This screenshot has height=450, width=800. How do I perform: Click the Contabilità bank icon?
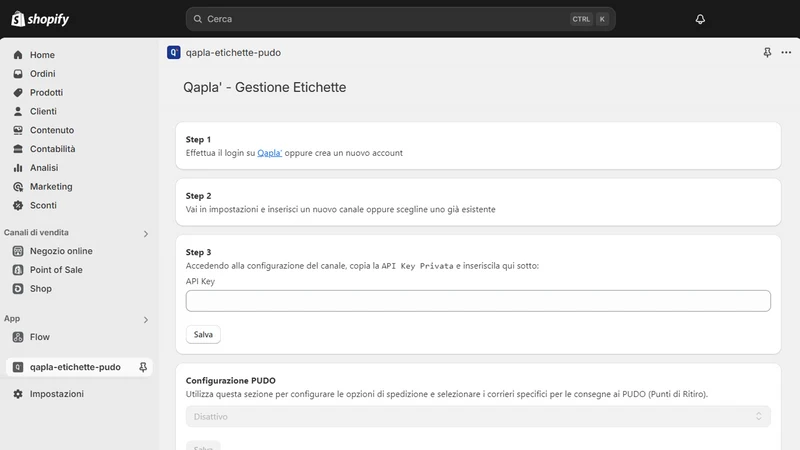[x=18, y=149]
